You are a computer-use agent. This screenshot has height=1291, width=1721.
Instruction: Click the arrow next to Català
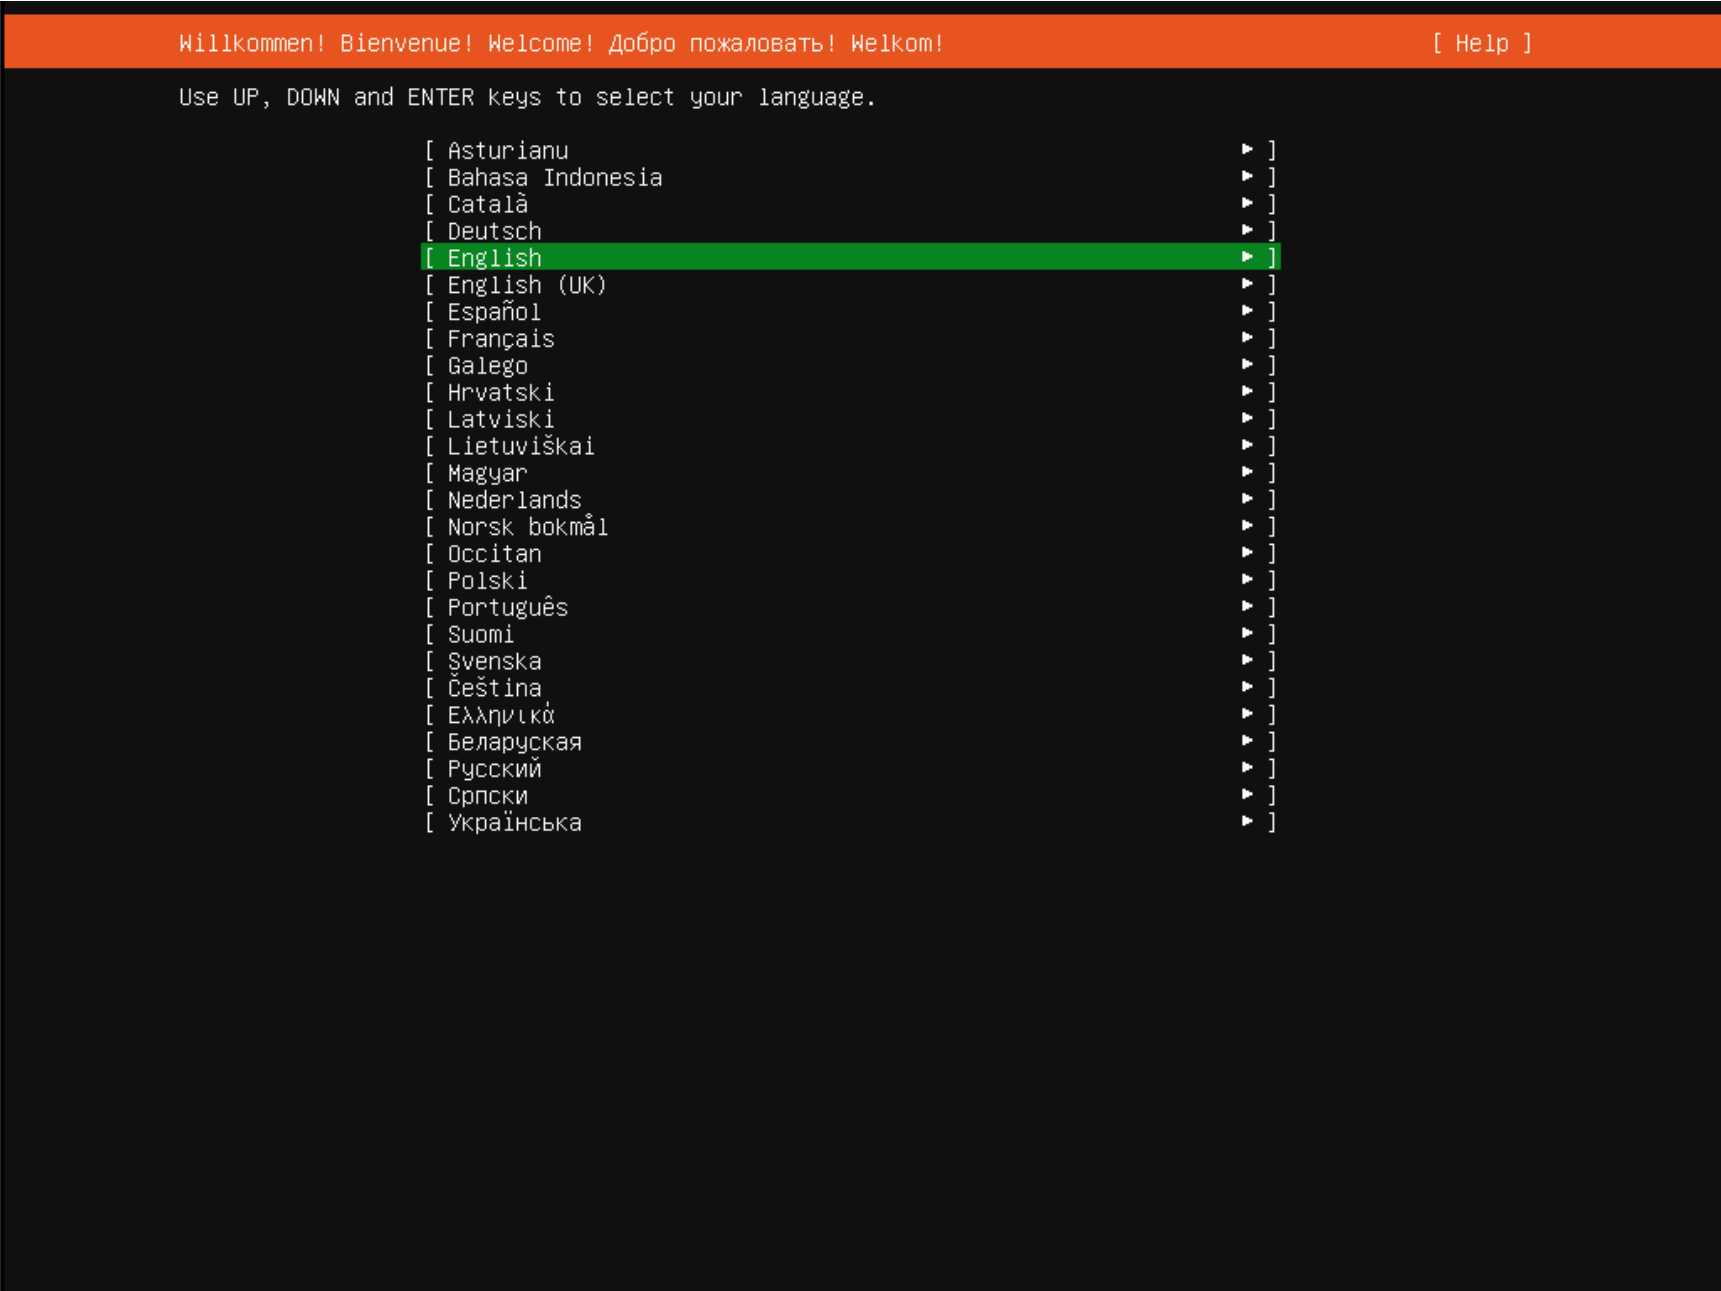[1247, 203]
